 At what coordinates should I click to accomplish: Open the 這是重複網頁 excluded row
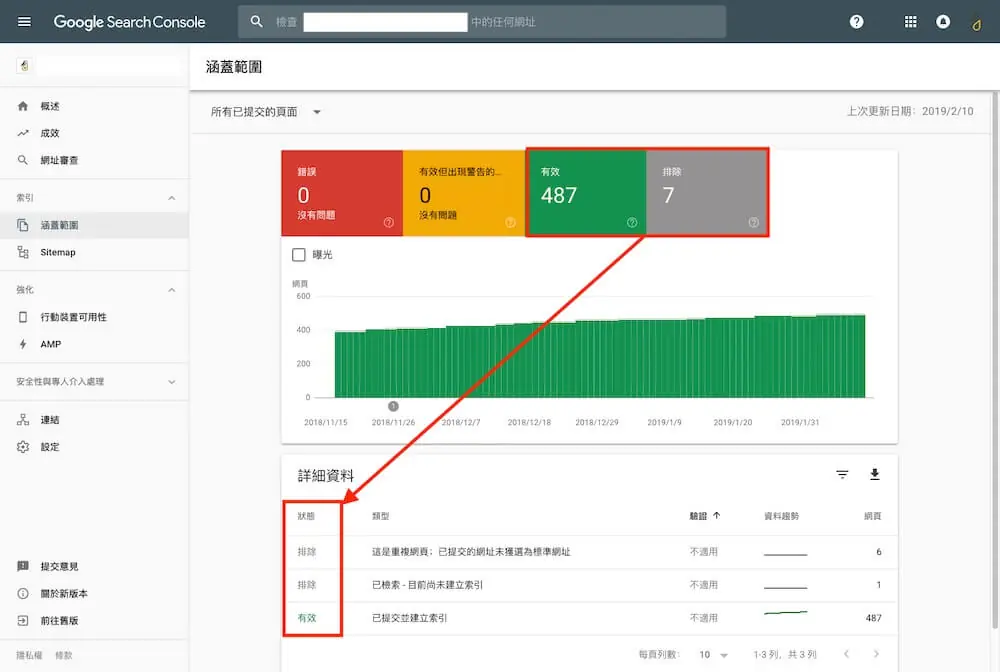(x=589, y=551)
